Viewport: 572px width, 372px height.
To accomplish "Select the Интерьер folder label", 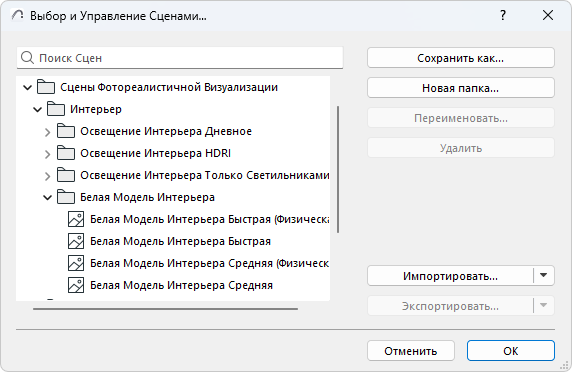I will (x=96, y=109).
